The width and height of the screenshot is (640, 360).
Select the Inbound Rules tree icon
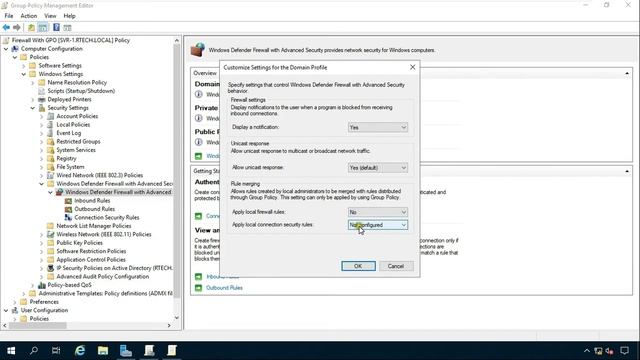click(68, 200)
